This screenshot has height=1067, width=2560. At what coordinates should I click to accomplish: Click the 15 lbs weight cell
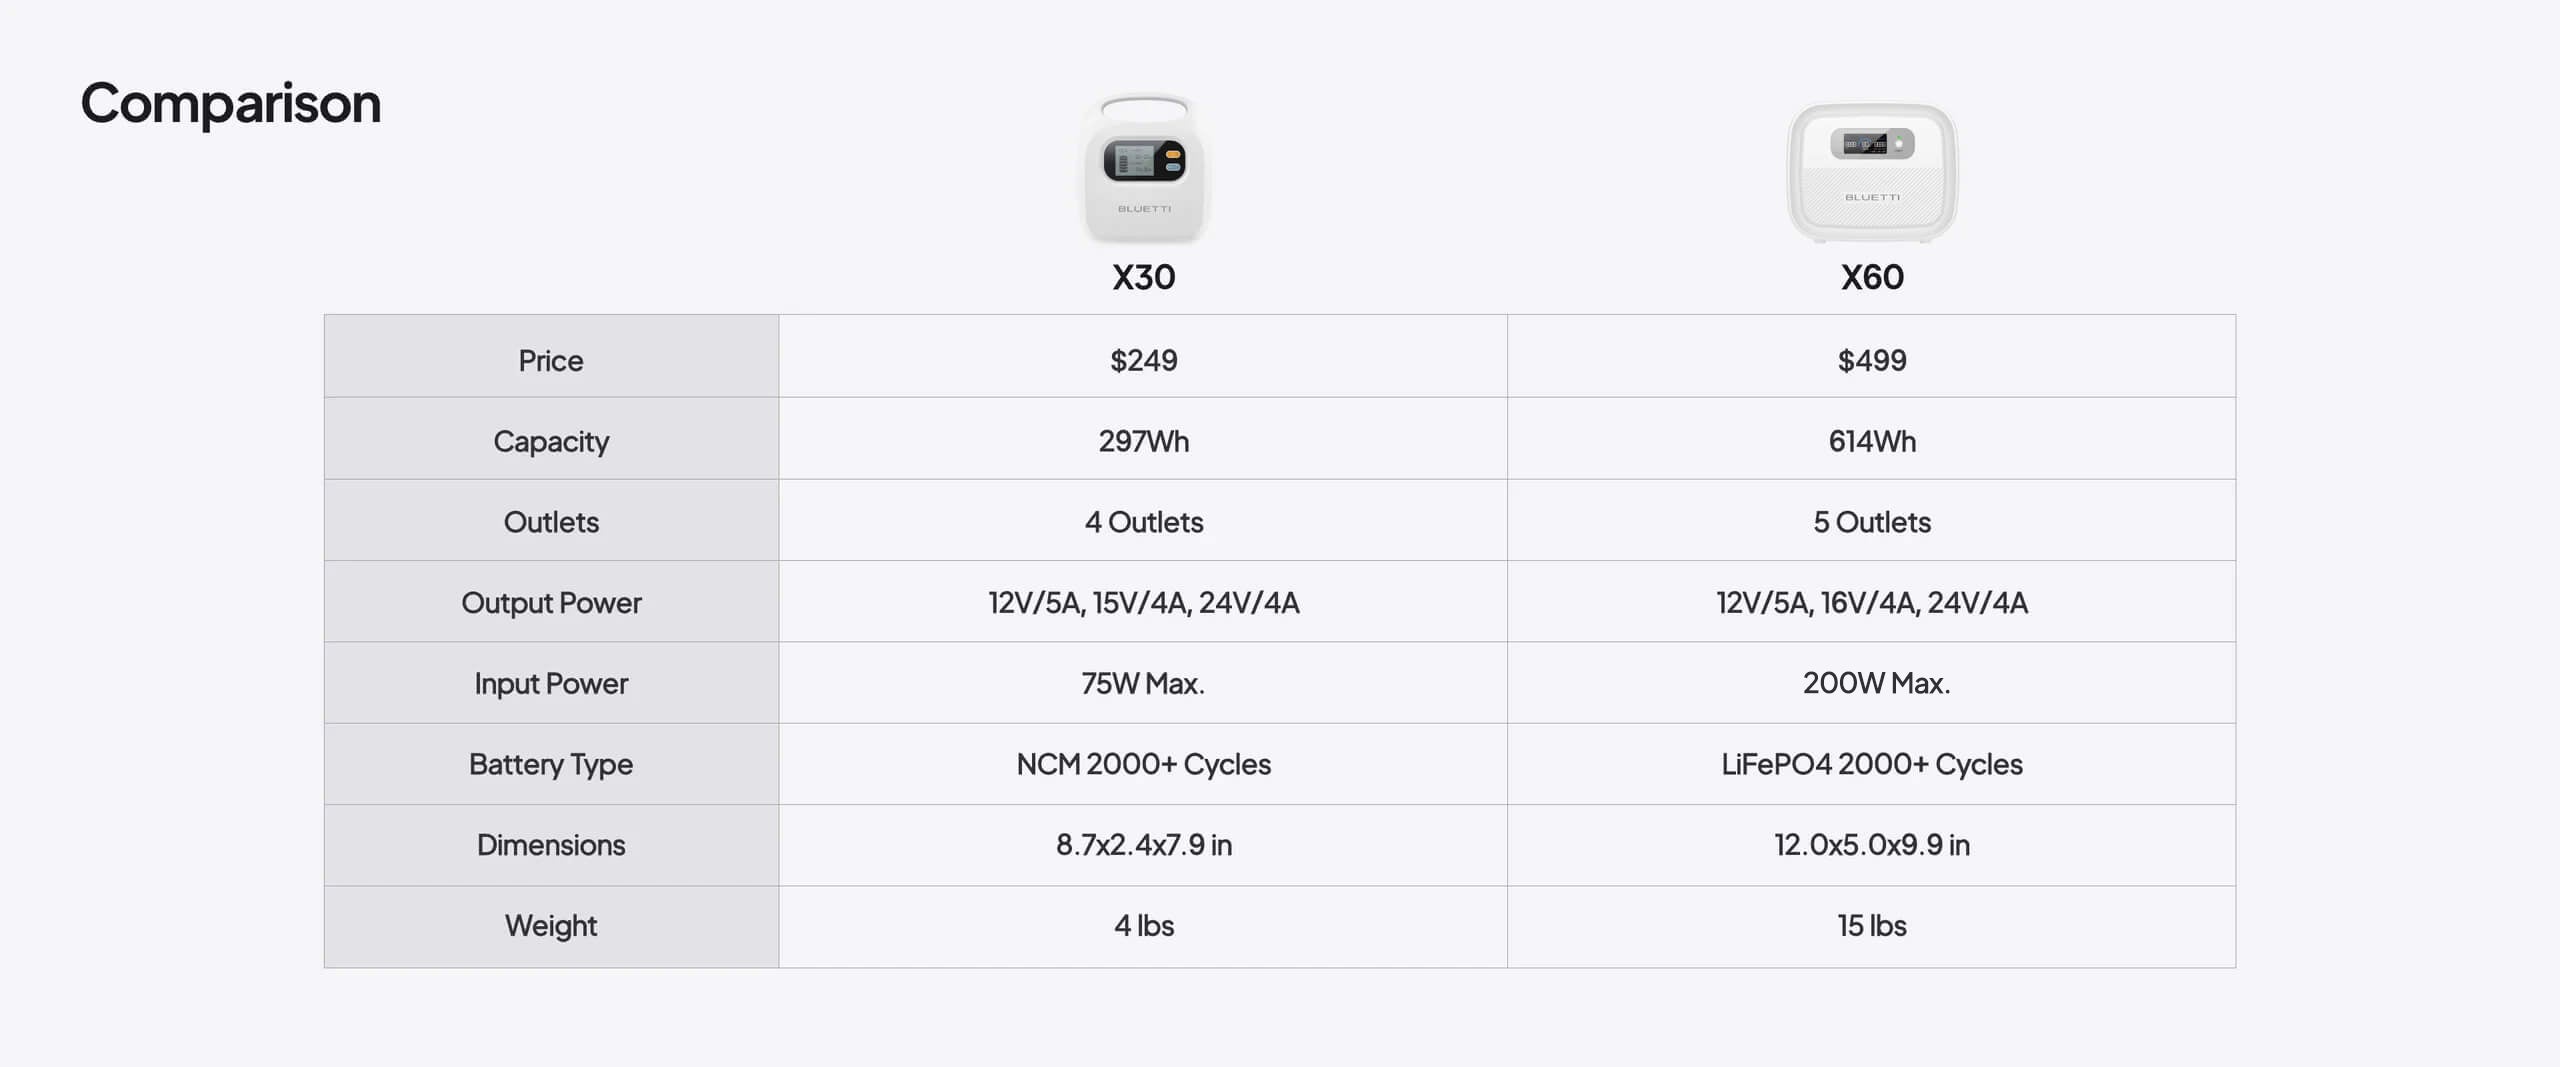point(1872,926)
